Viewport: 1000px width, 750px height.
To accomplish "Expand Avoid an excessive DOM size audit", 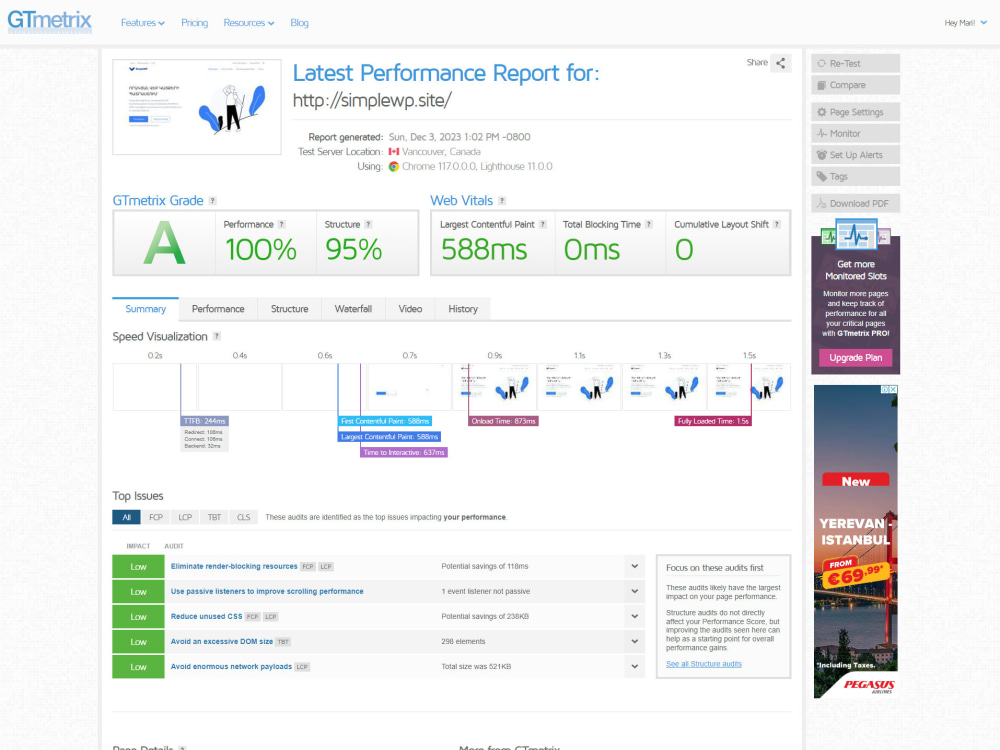I will pos(635,641).
